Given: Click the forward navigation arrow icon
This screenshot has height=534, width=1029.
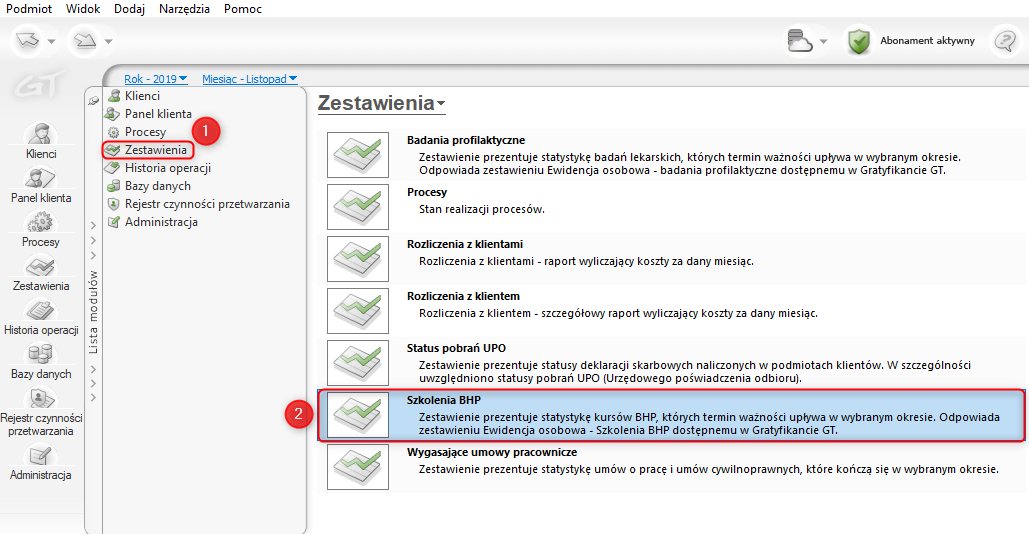Looking at the screenshot, I should click(85, 41).
